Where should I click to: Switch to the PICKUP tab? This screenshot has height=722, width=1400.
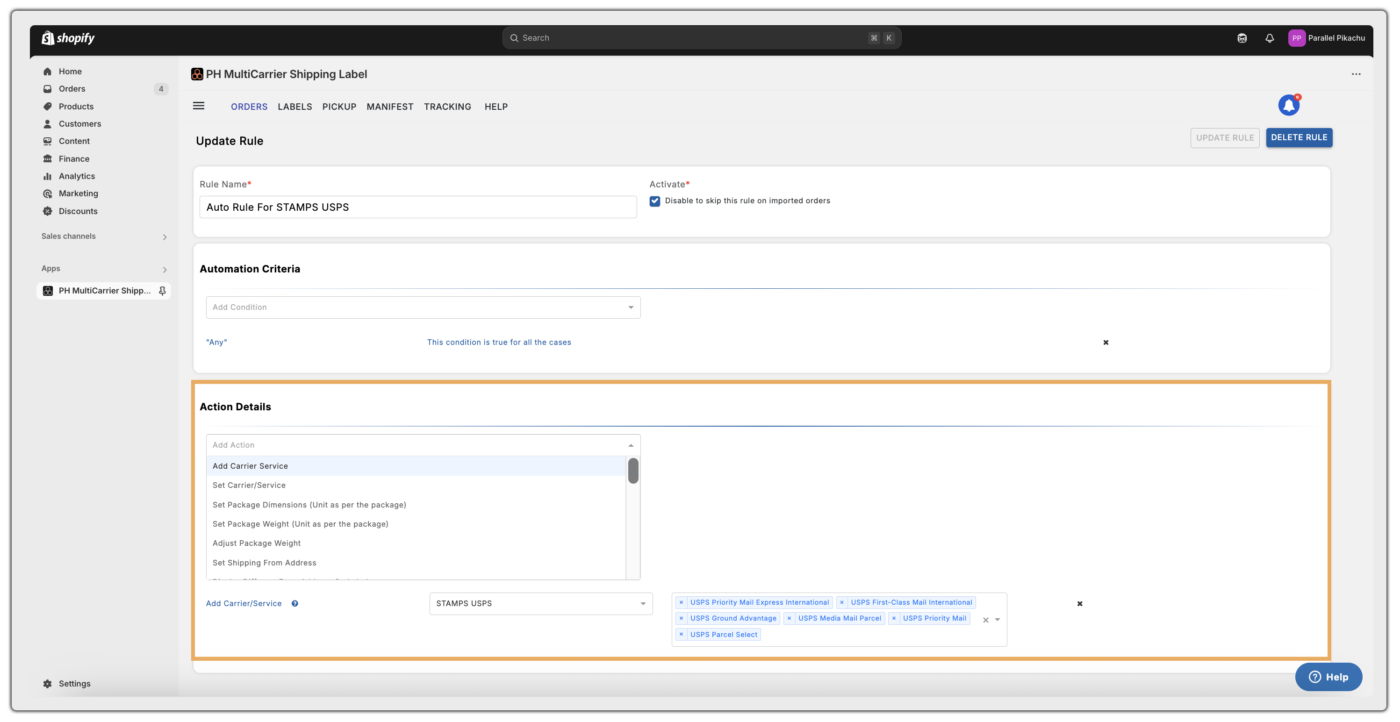click(339, 107)
